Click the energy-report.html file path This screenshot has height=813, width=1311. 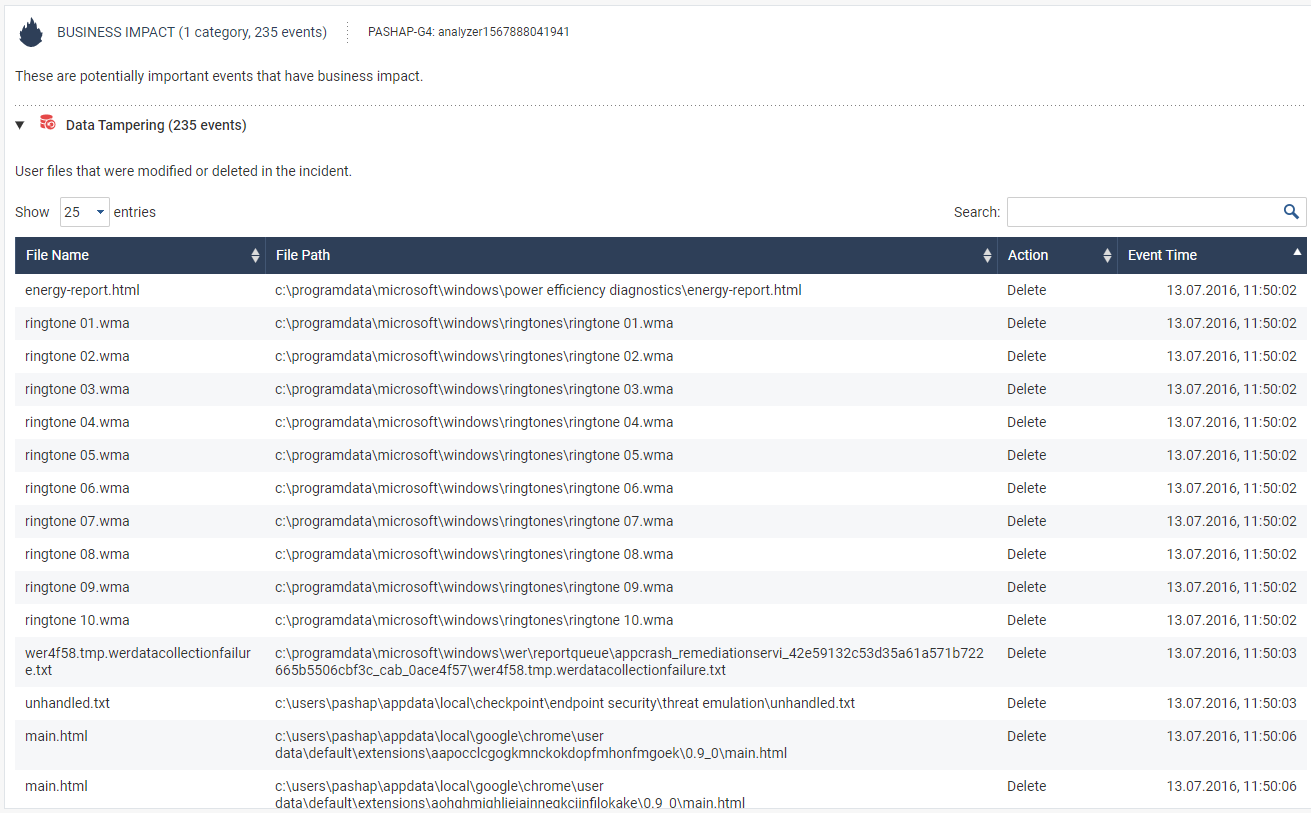coord(538,290)
